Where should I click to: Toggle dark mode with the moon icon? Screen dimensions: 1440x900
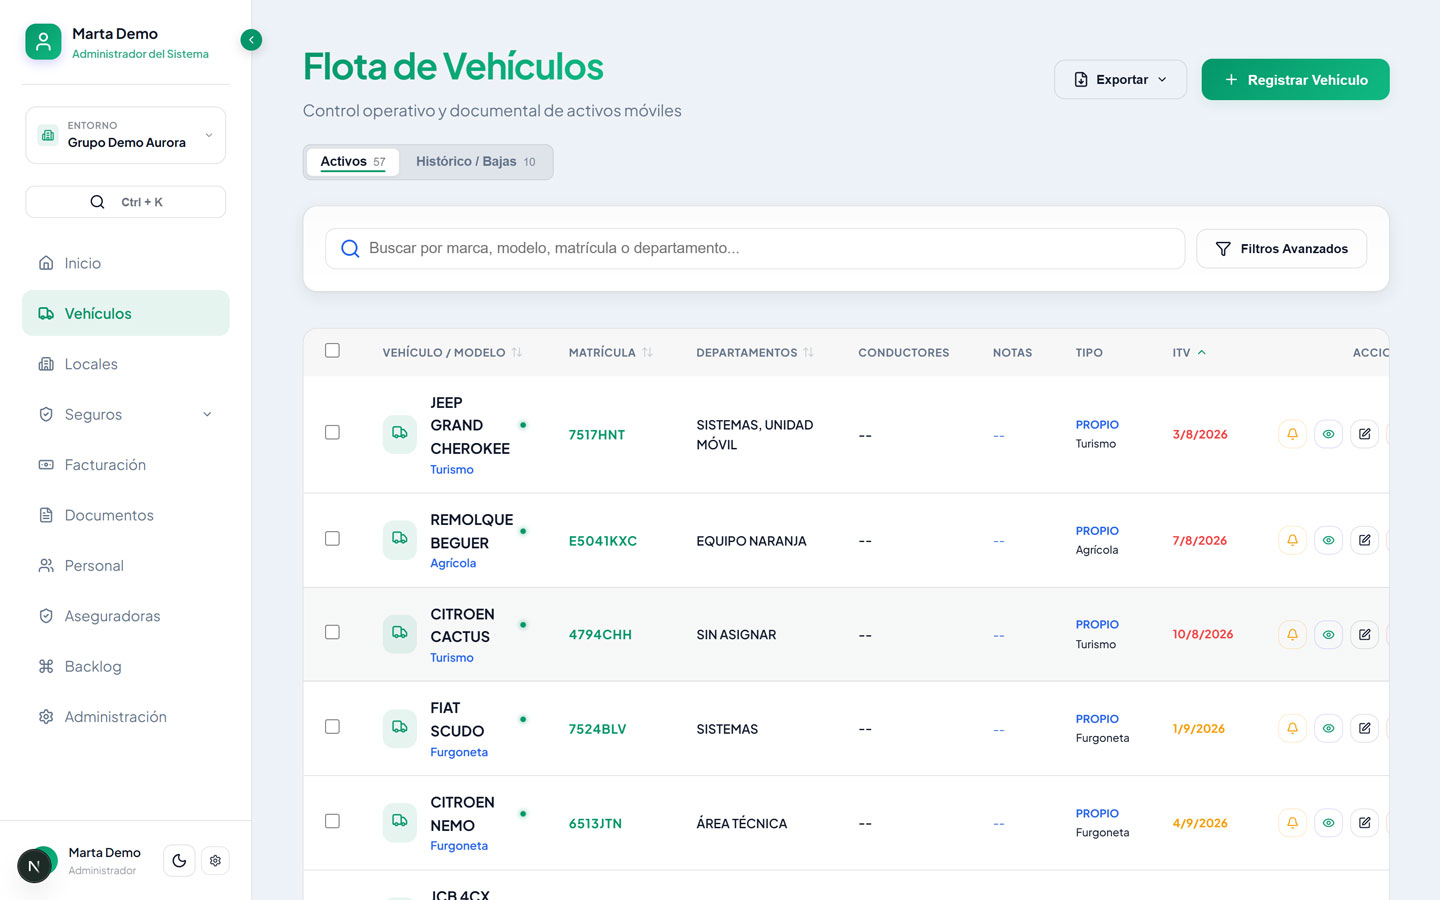click(x=179, y=861)
